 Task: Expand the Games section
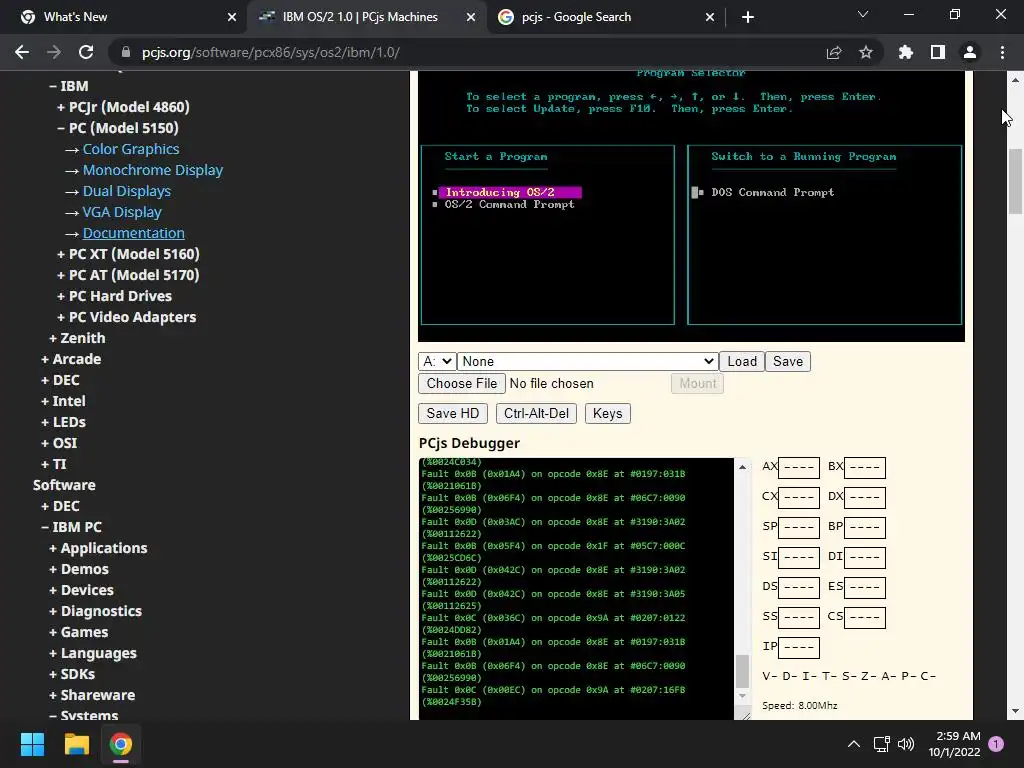pyautogui.click(x=78, y=632)
